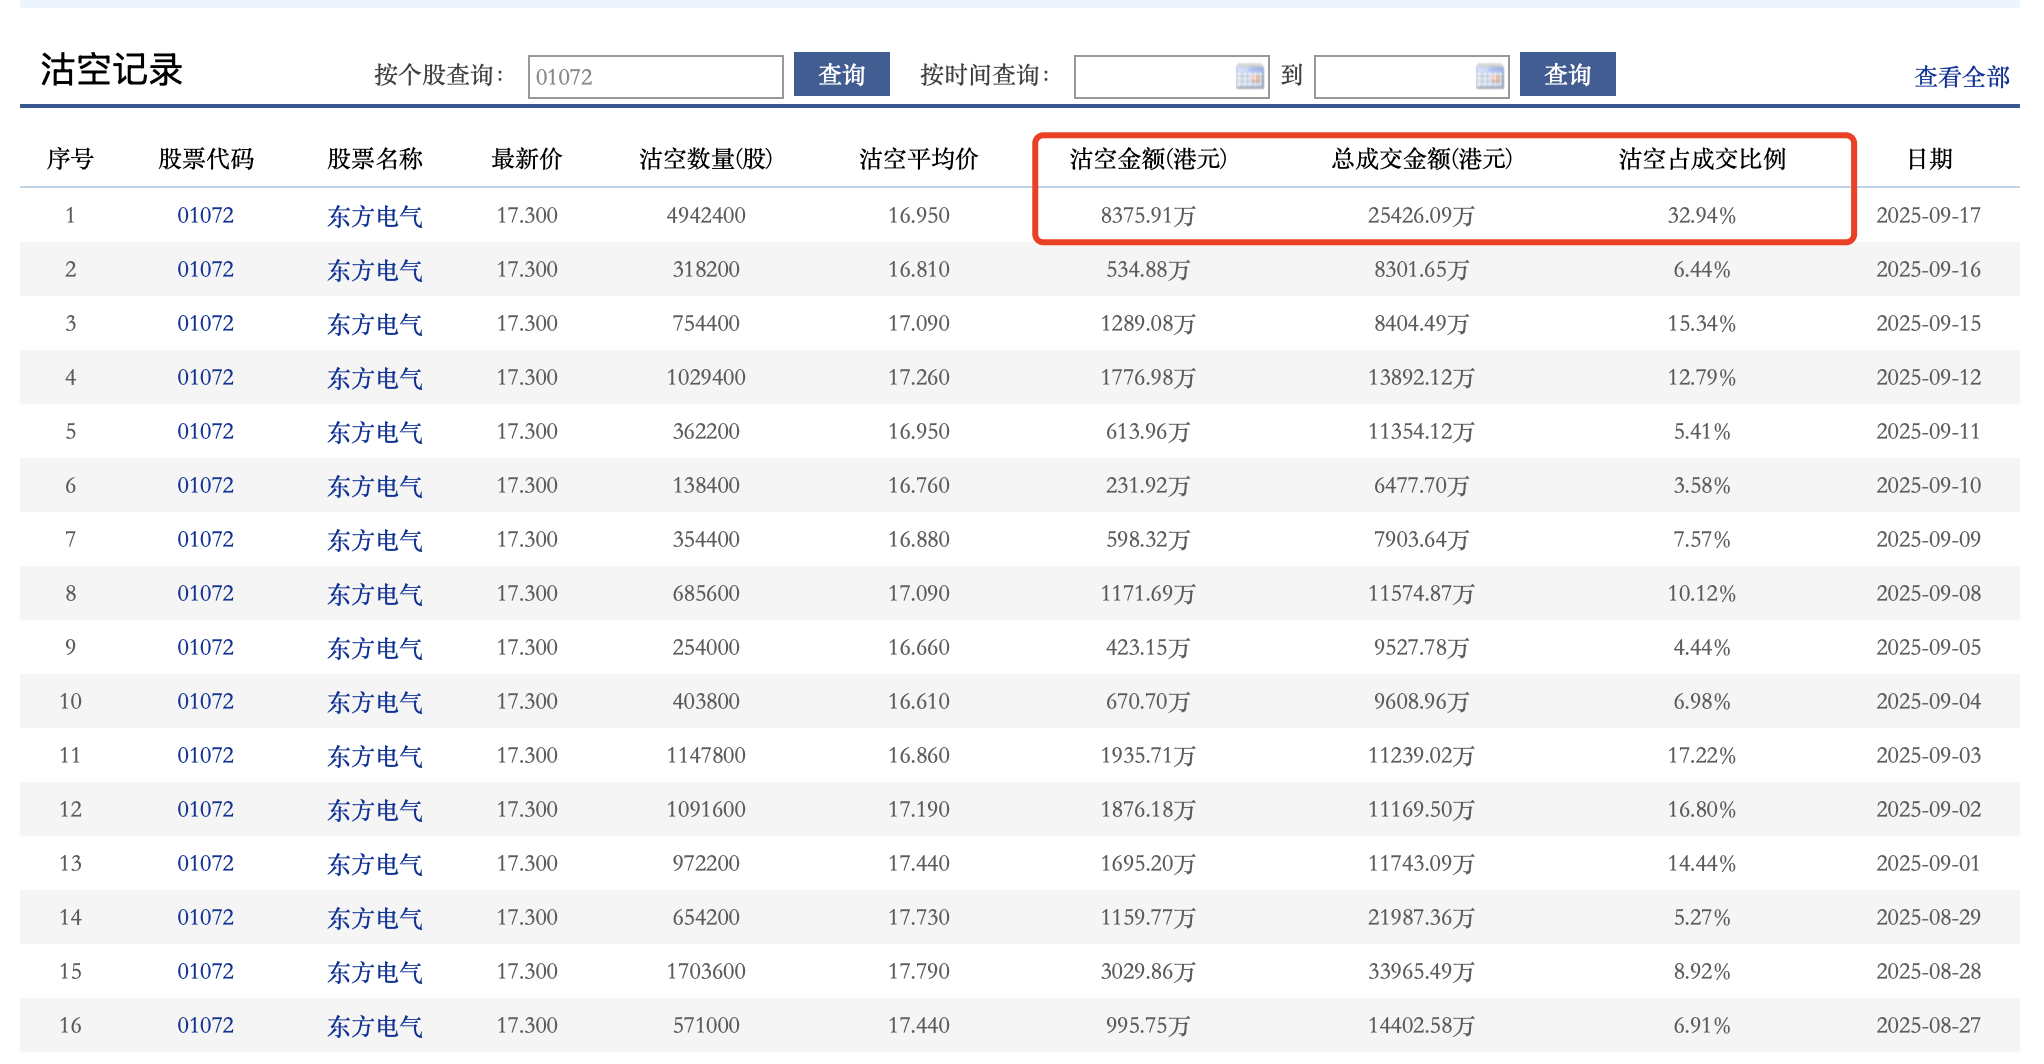
Task: Click the stock code input field showing 01072
Action: pos(655,76)
